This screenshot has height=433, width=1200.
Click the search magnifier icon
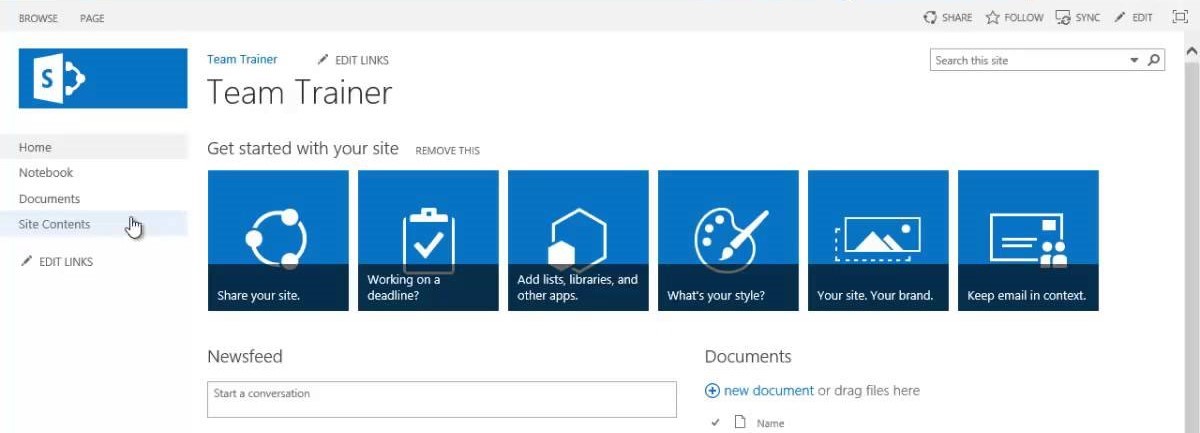click(x=1155, y=60)
